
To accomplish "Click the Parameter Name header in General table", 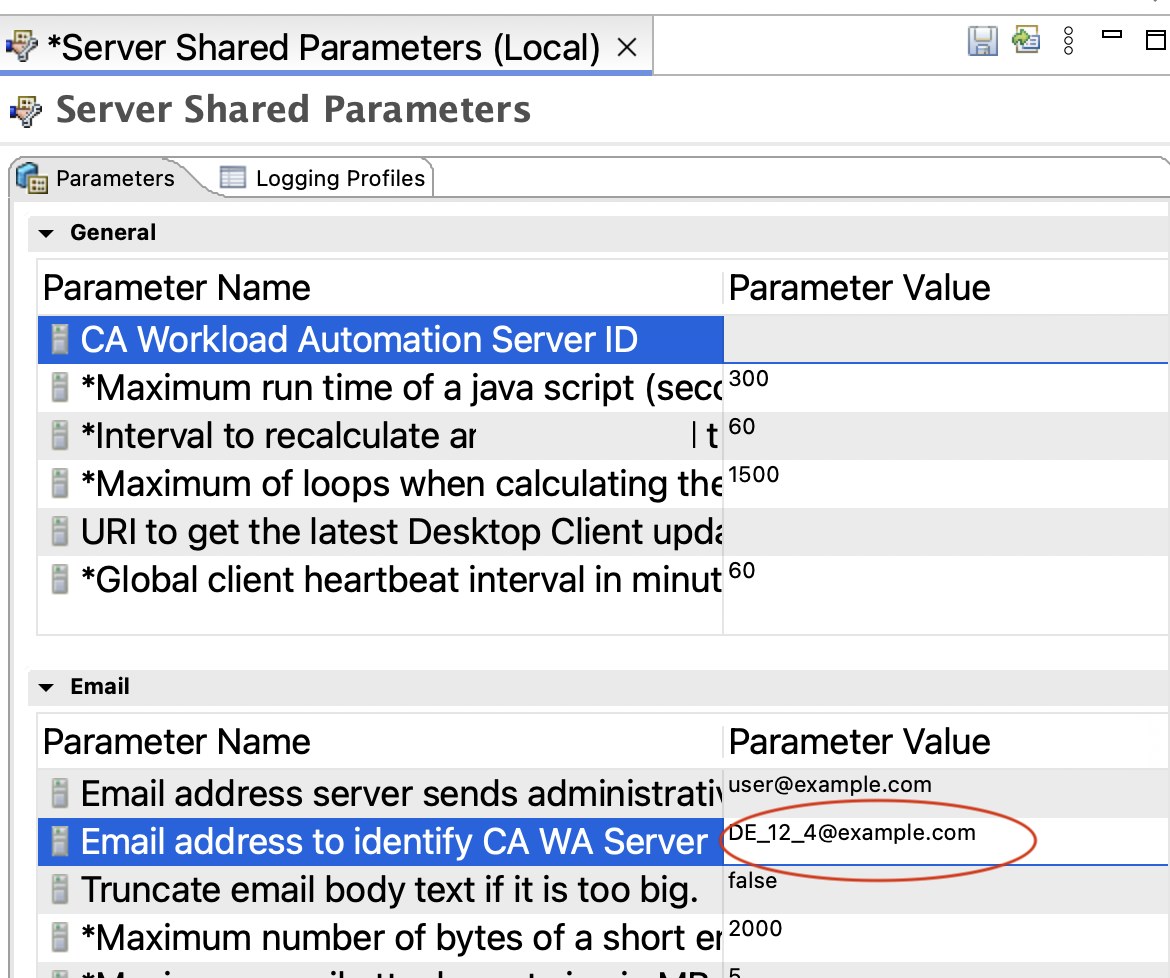I will tap(177, 288).
